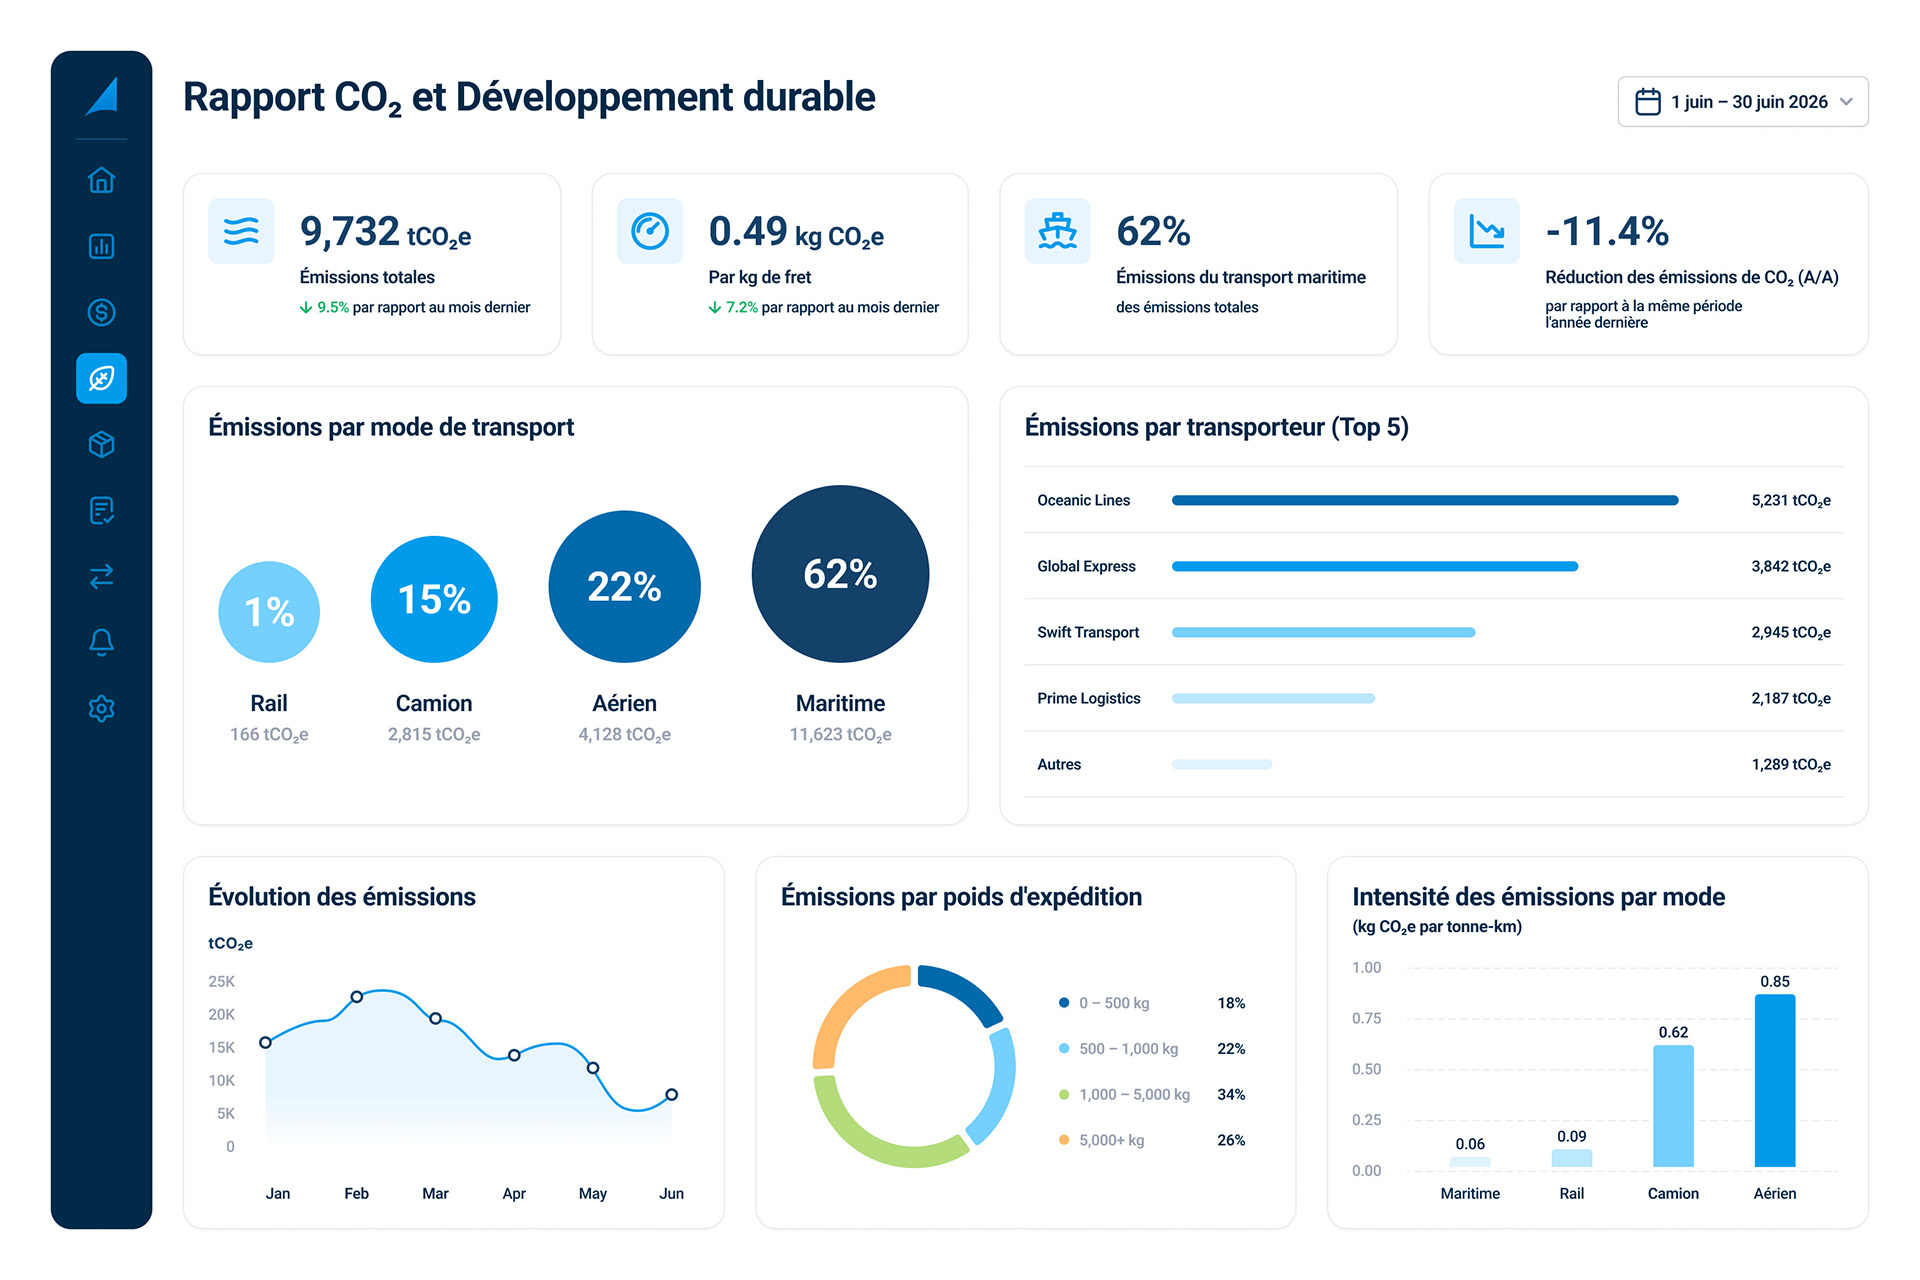Click the Maritime 0.06 intensity bar
The height and width of the screenshot is (1280, 1920).
pos(1470,1162)
